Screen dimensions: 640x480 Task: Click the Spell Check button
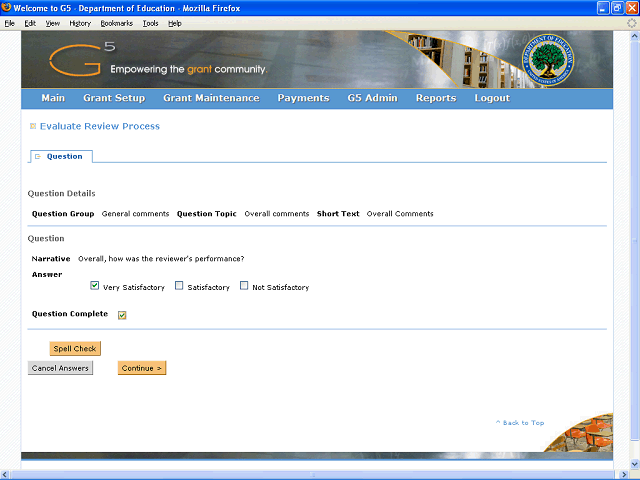click(75, 349)
